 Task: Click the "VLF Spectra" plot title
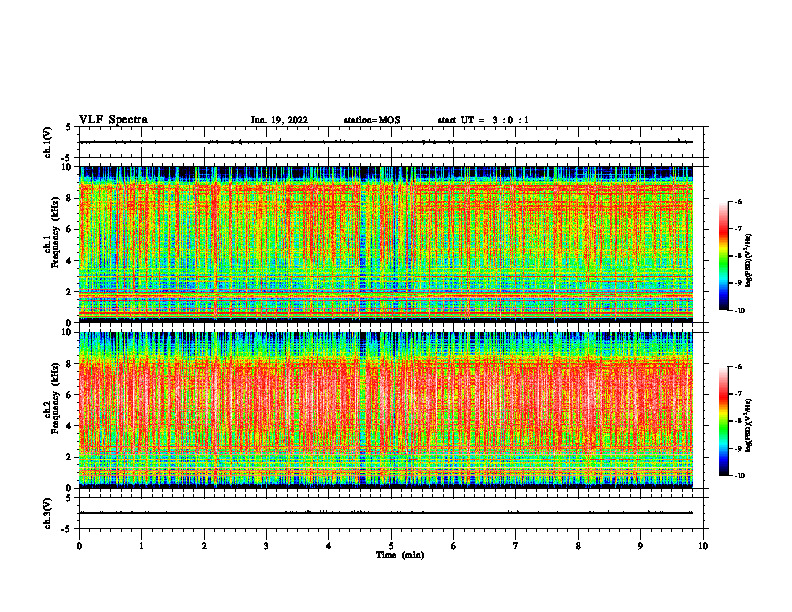[x=113, y=120]
